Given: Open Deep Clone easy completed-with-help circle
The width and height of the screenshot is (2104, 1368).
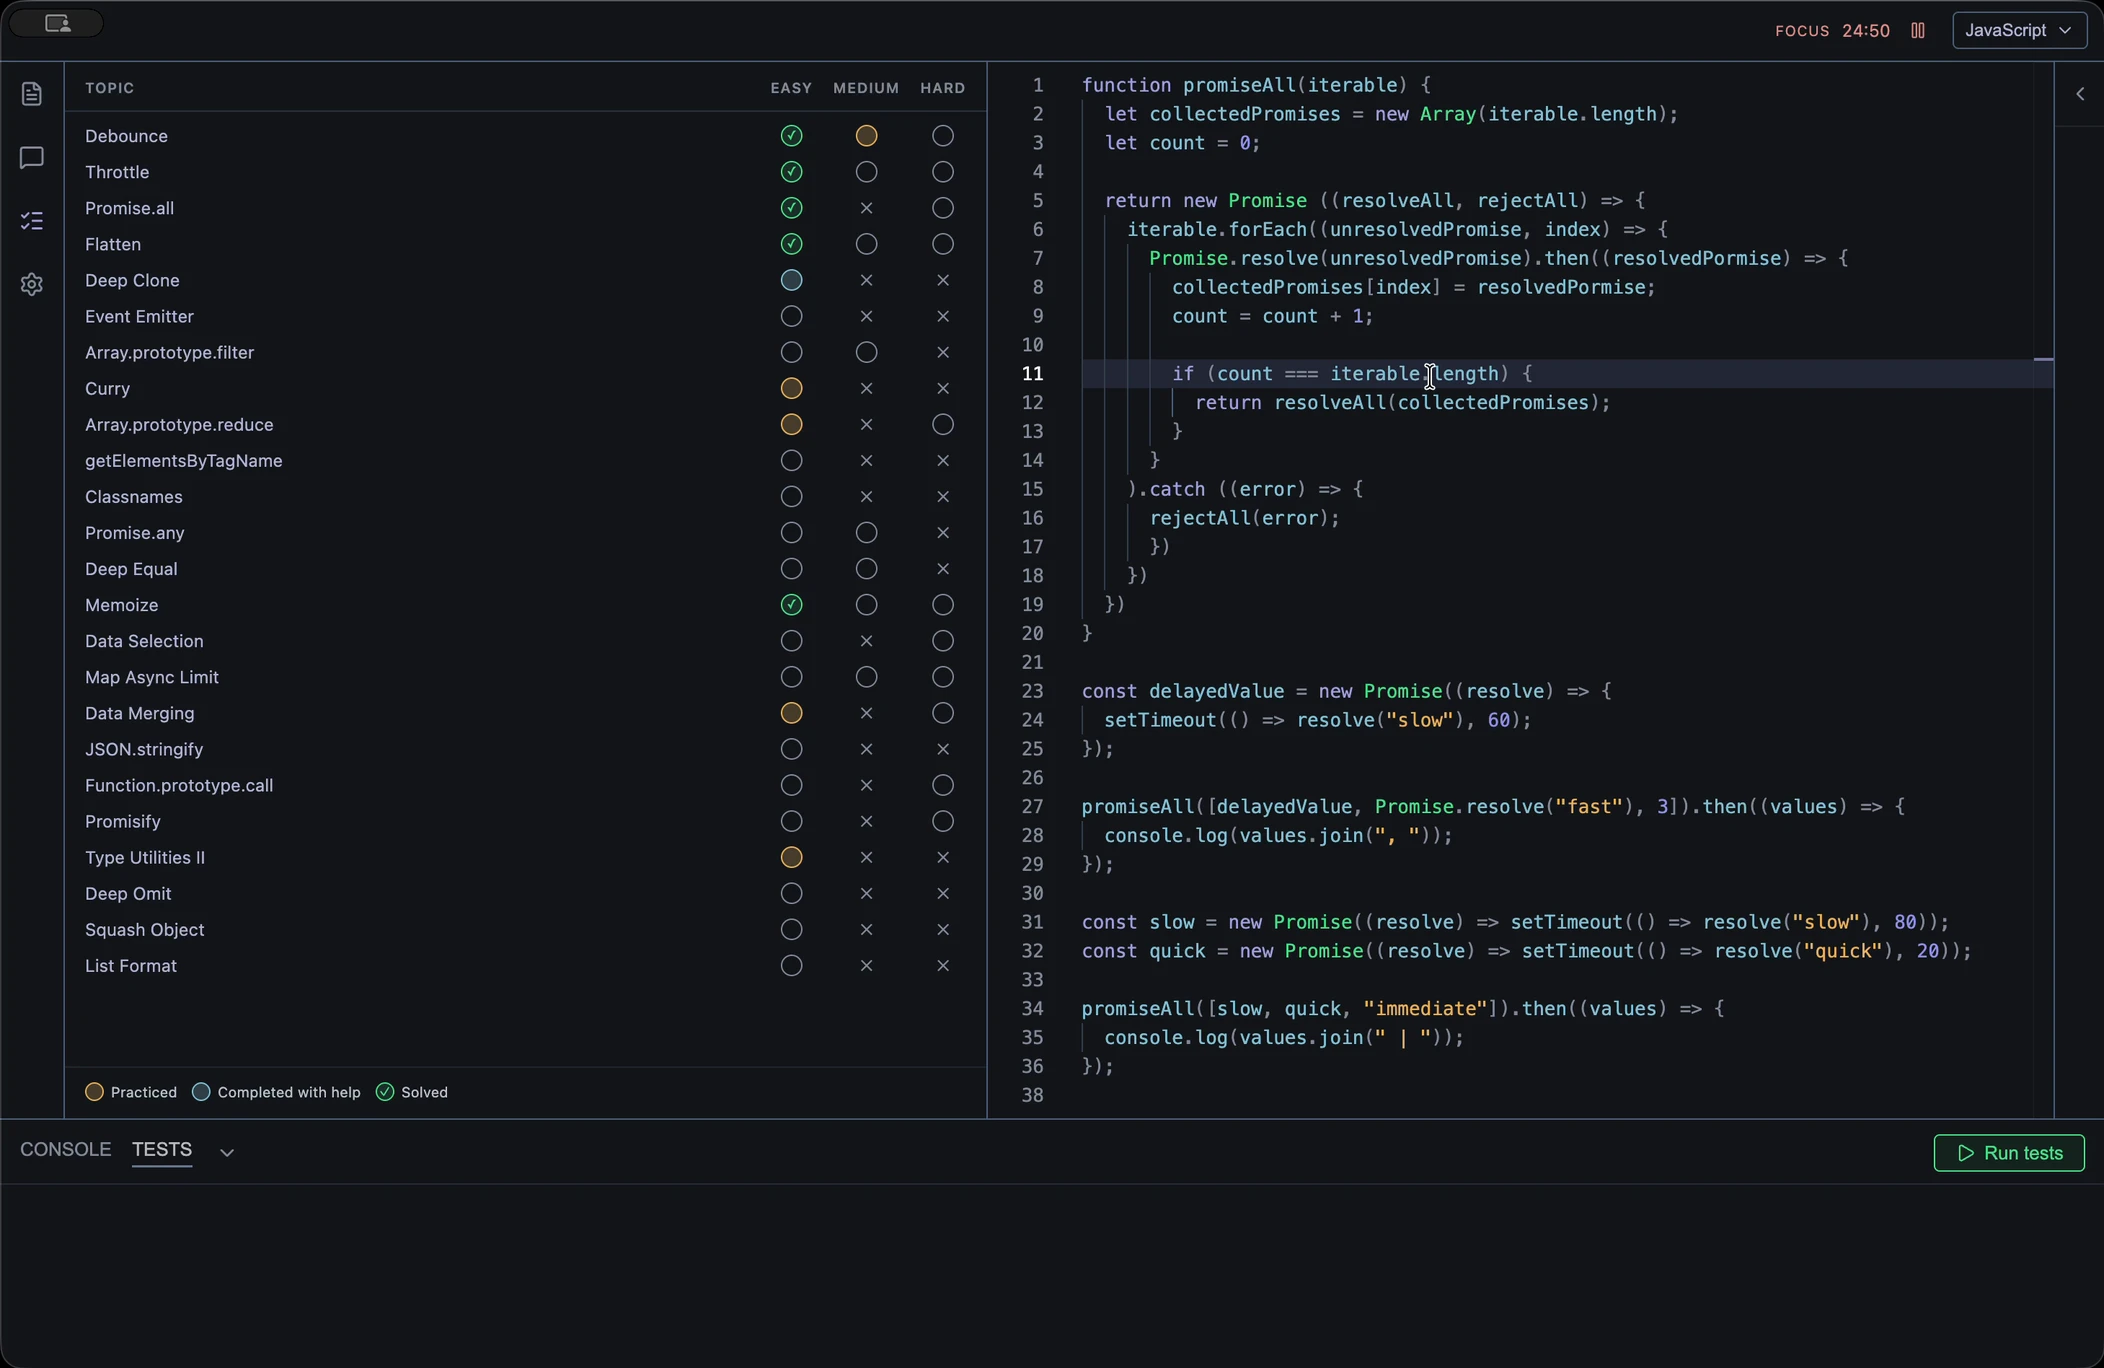Looking at the screenshot, I should [x=791, y=280].
